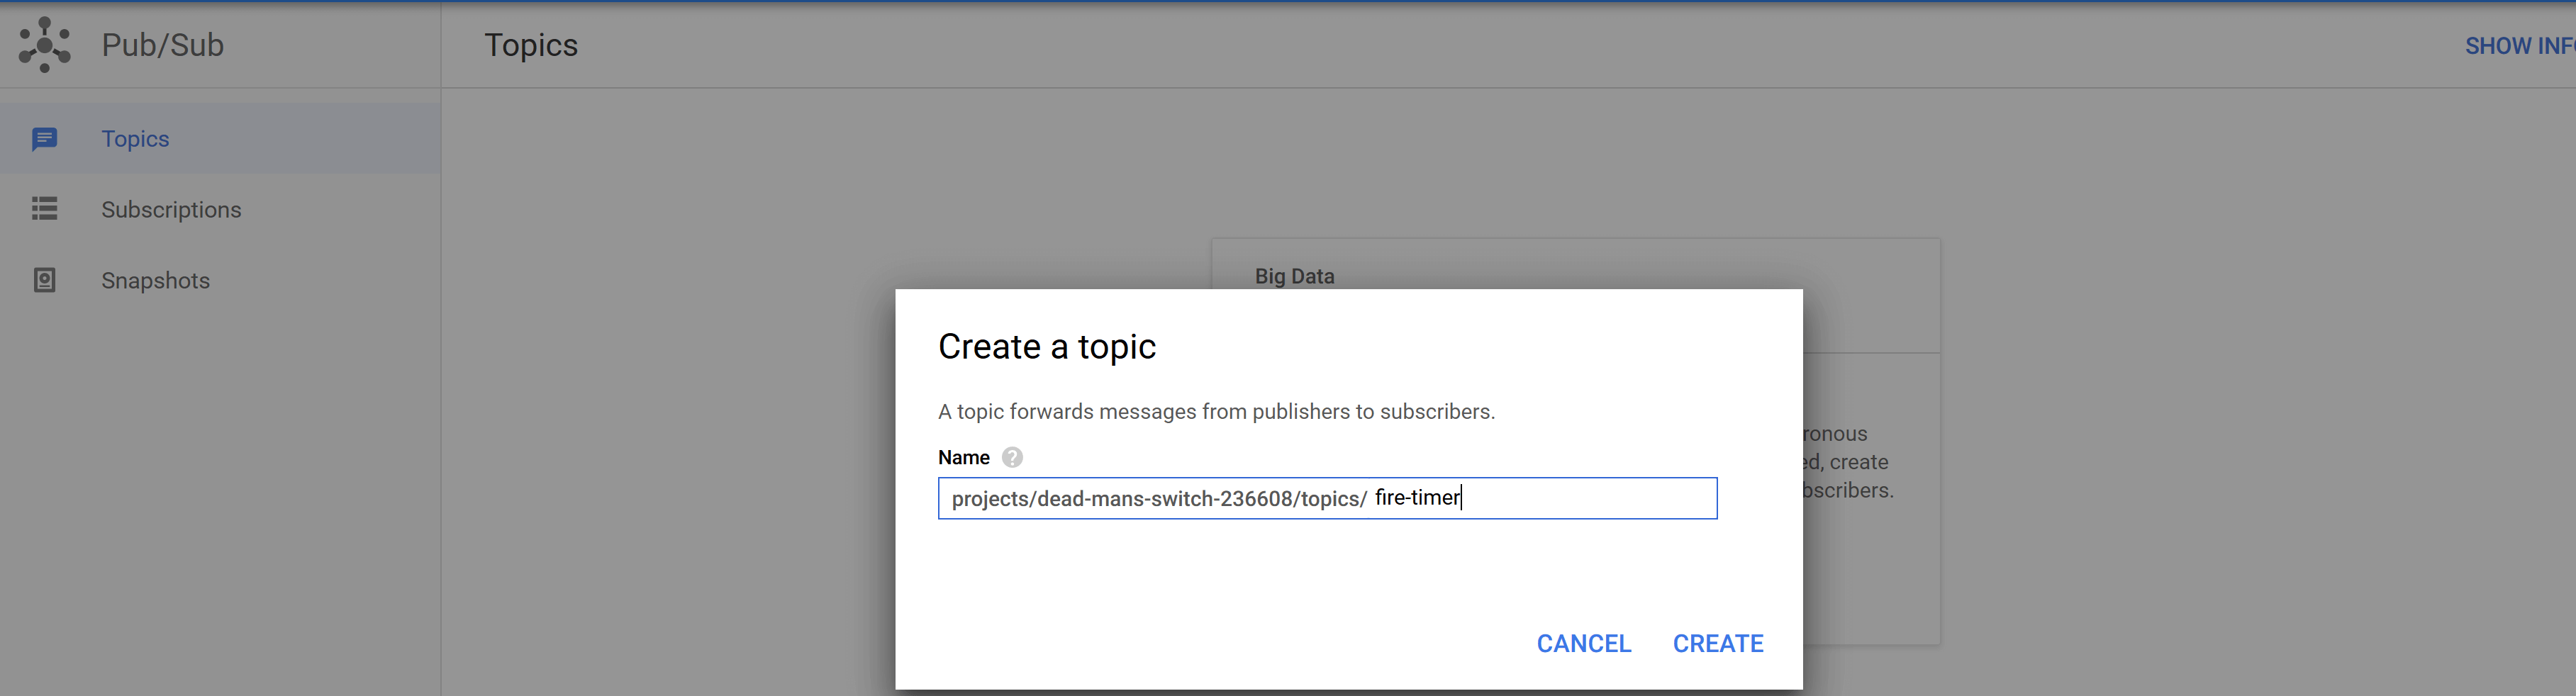Click the 'Create a topic' dialog title
This screenshot has height=696, width=2576.
coord(1046,346)
